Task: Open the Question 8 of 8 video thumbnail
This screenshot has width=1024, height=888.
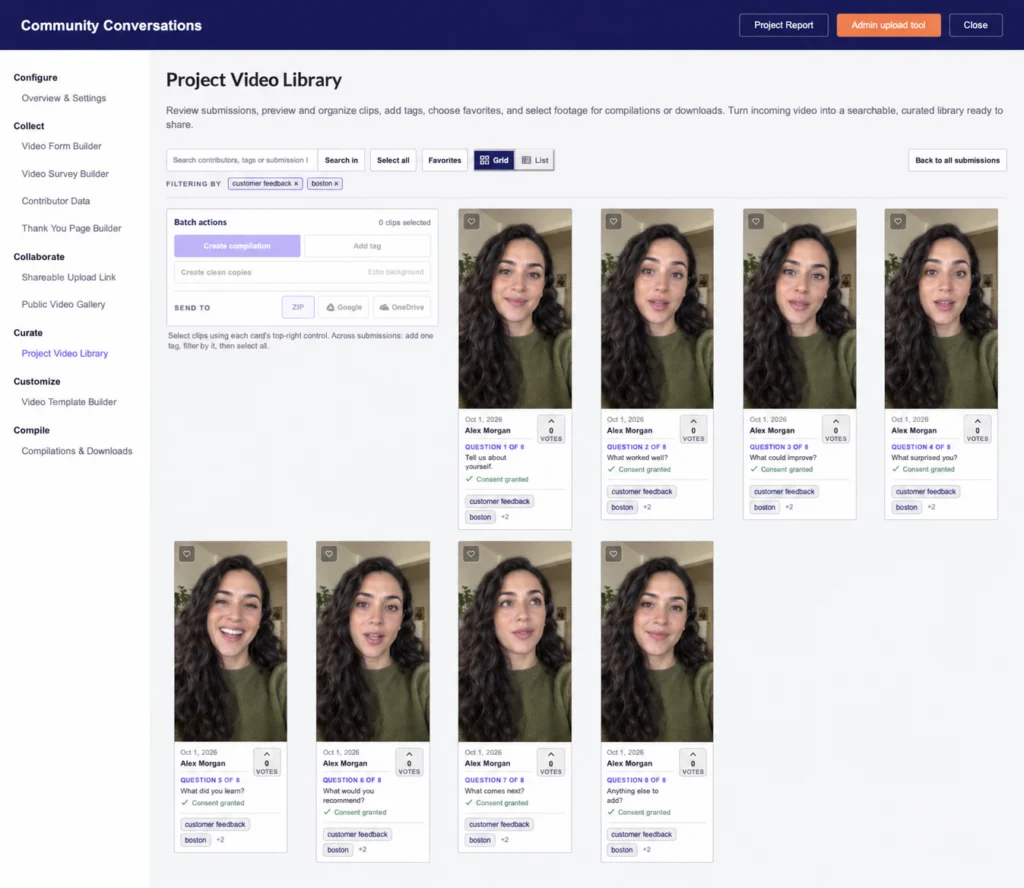Action: click(657, 641)
